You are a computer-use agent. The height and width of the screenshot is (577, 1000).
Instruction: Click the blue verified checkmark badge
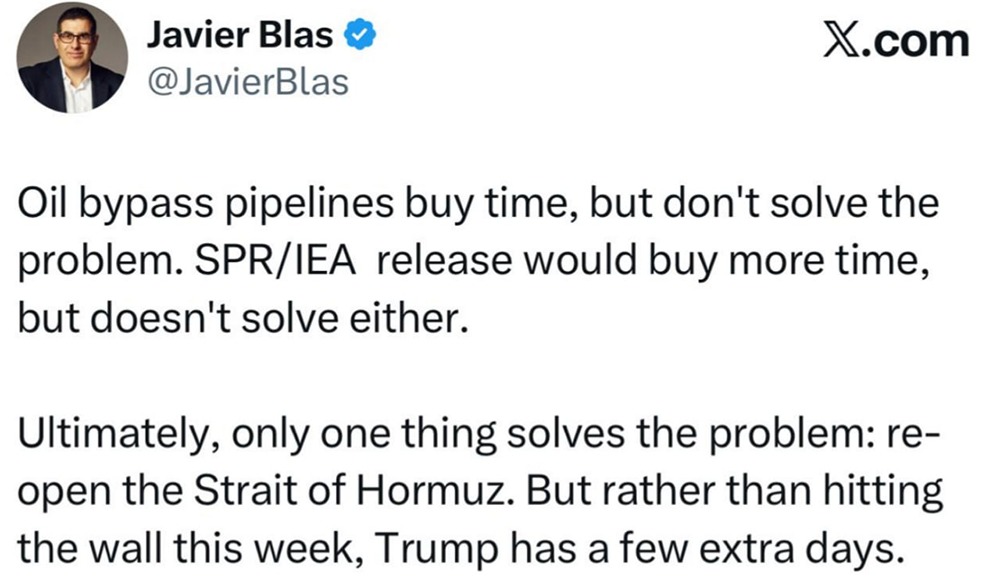pyautogui.click(x=360, y=36)
